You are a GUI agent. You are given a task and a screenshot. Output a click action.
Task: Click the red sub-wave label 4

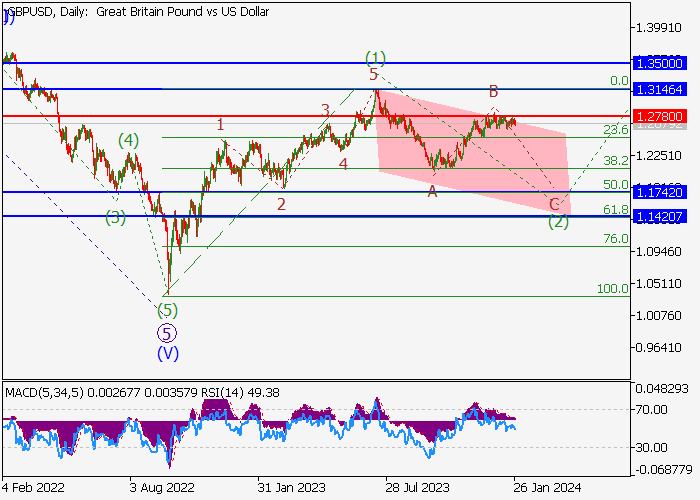click(343, 164)
